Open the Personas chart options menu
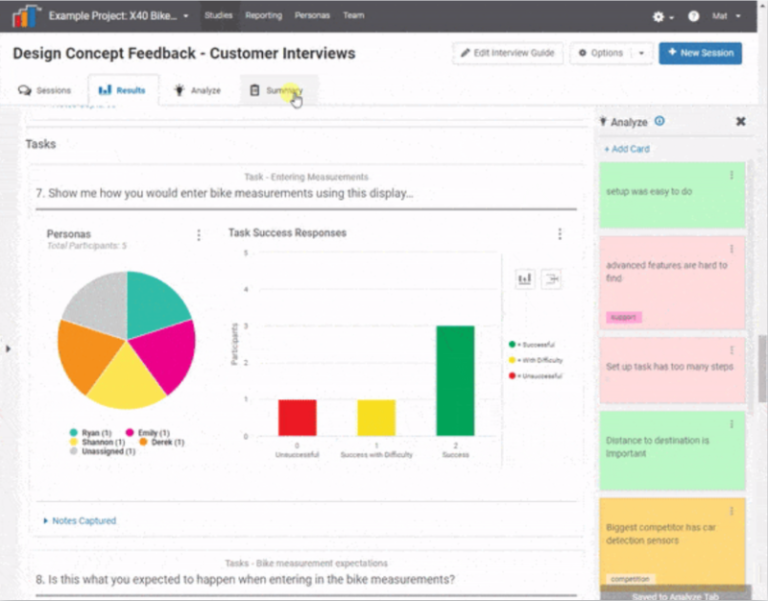The image size is (768, 601). point(198,235)
